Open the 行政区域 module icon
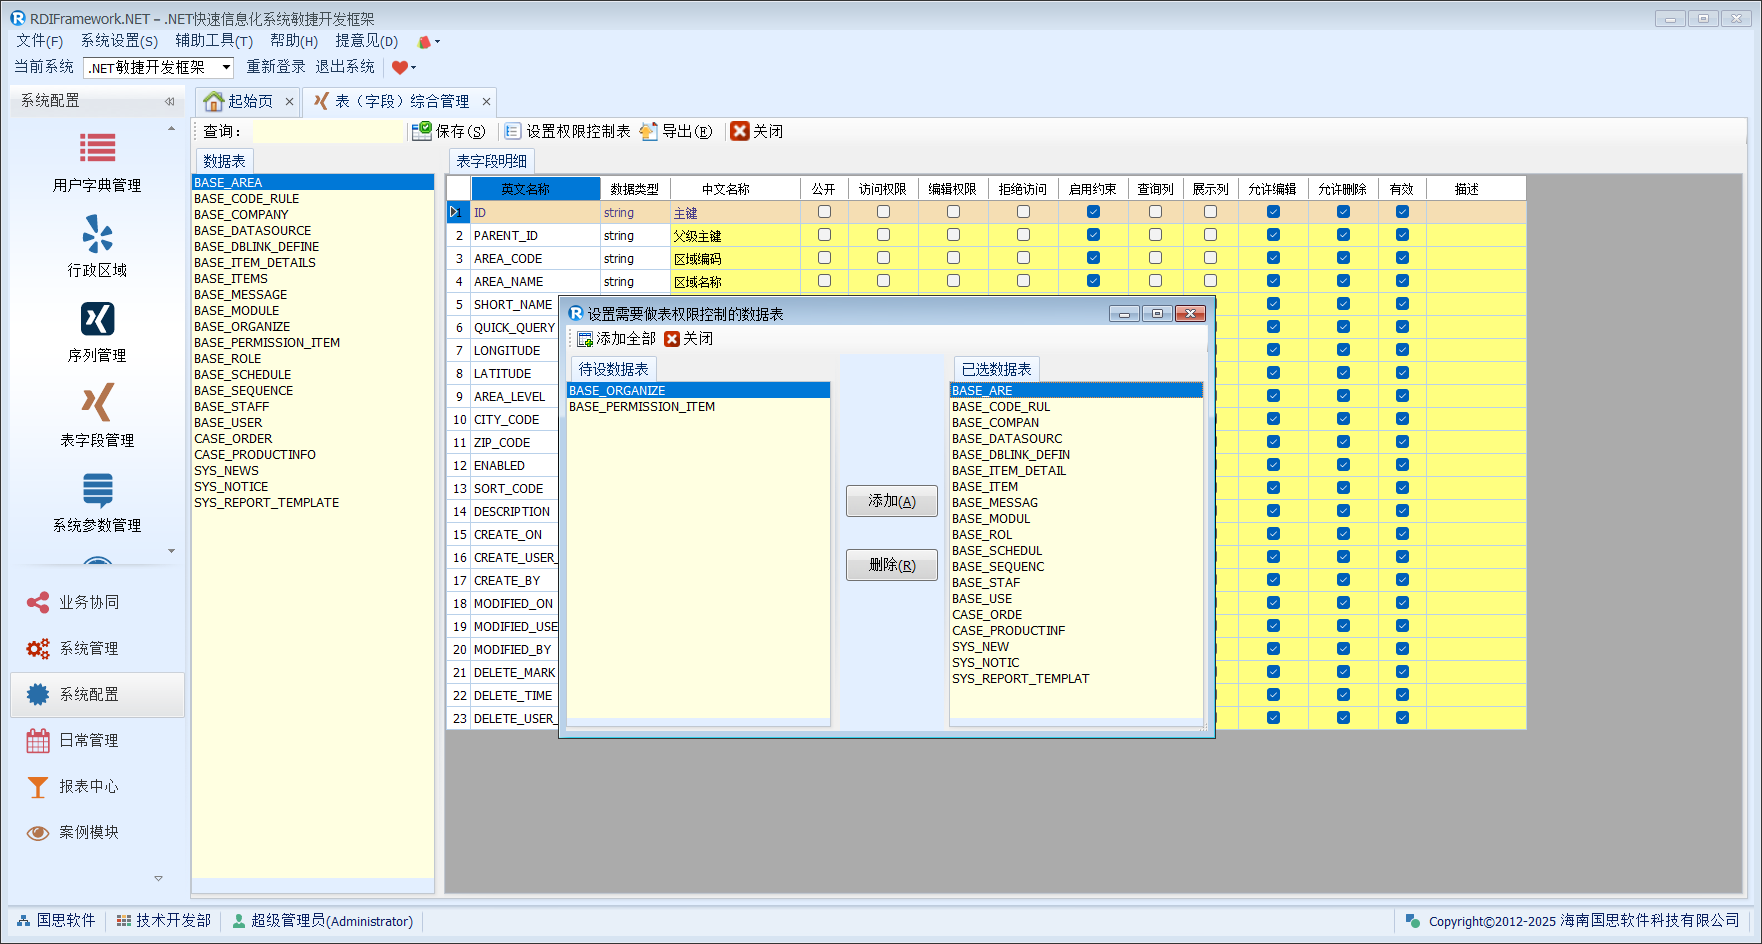Image resolution: width=1762 pixels, height=944 pixels. click(x=97, y=234)
